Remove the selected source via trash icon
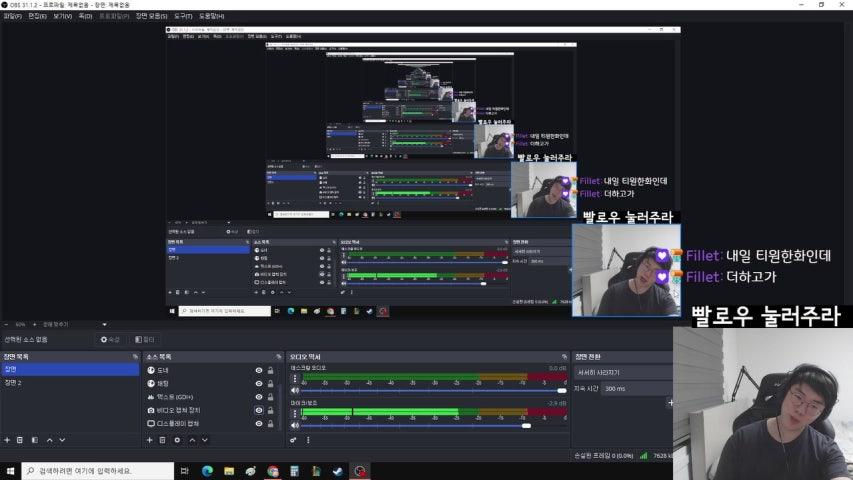 coord(162,440)
